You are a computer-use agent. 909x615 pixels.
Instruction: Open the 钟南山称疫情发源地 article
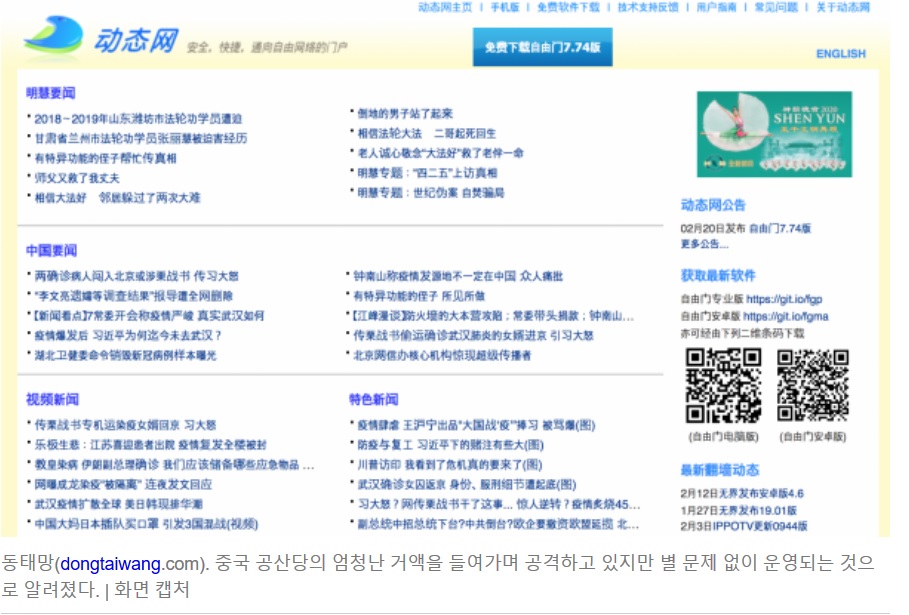point(458,276)
